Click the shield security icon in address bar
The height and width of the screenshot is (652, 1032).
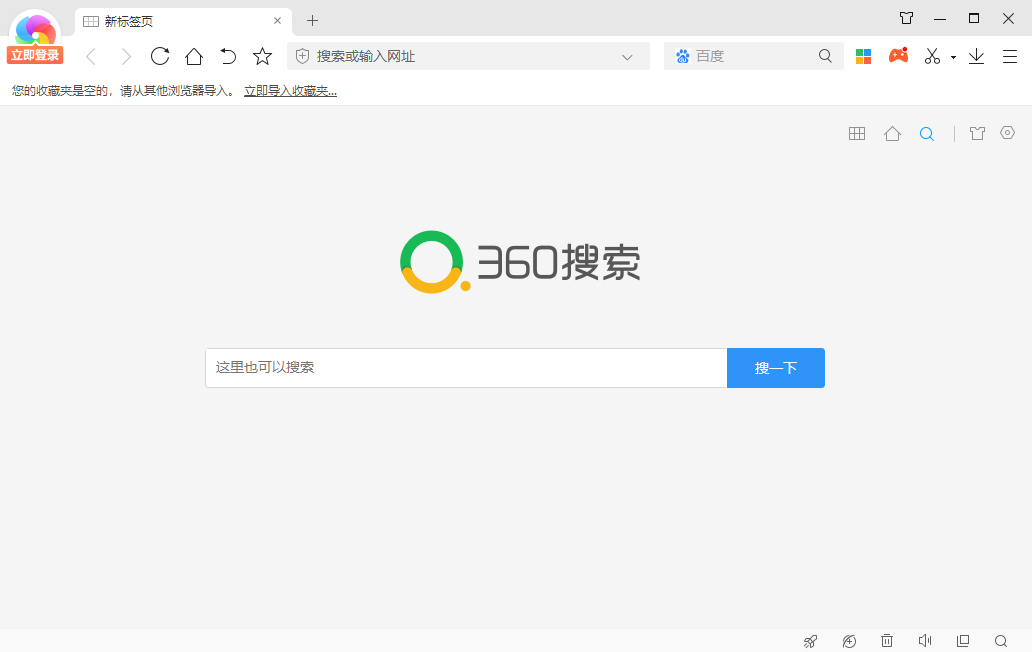coord(302,57)
